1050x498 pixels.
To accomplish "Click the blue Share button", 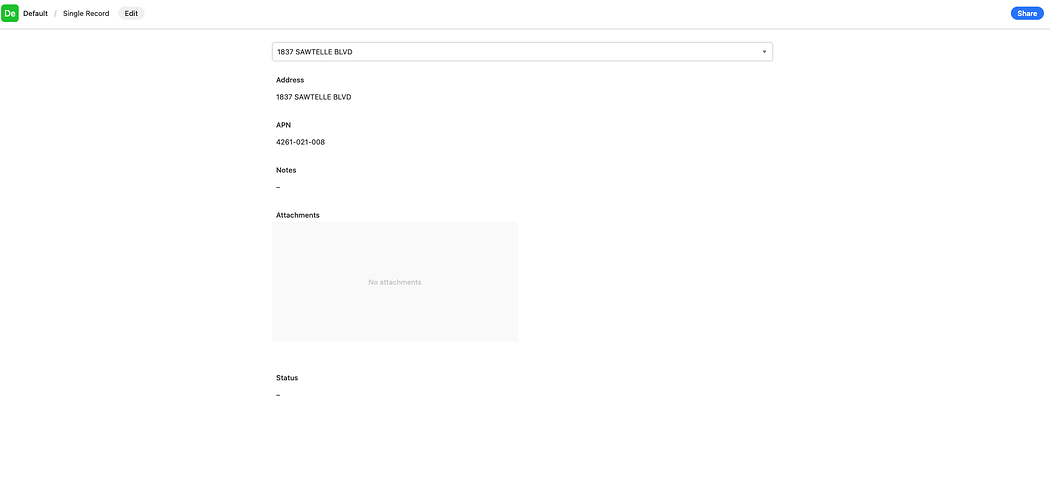I will pyautogui.click(x=1027, y=13).
